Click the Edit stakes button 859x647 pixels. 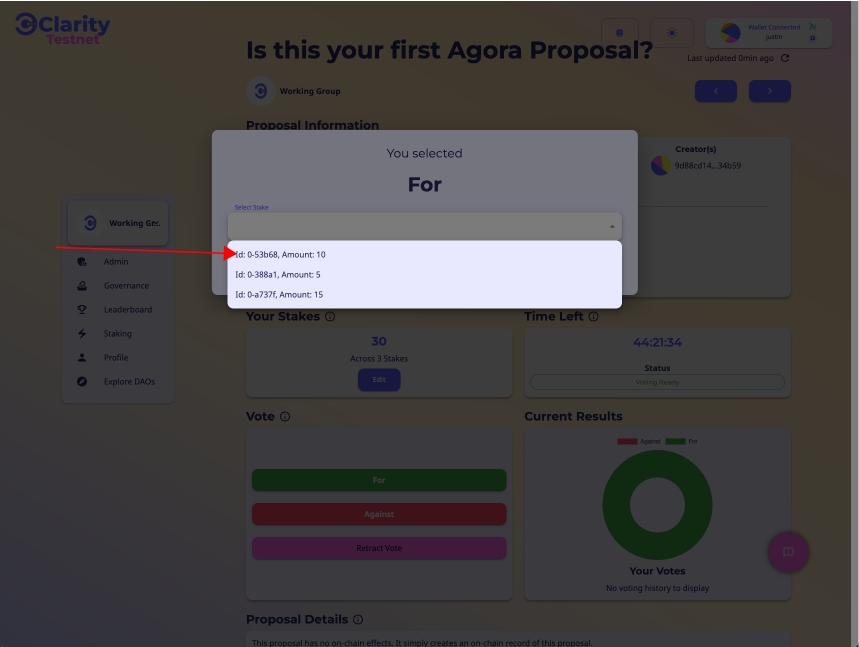378,379
